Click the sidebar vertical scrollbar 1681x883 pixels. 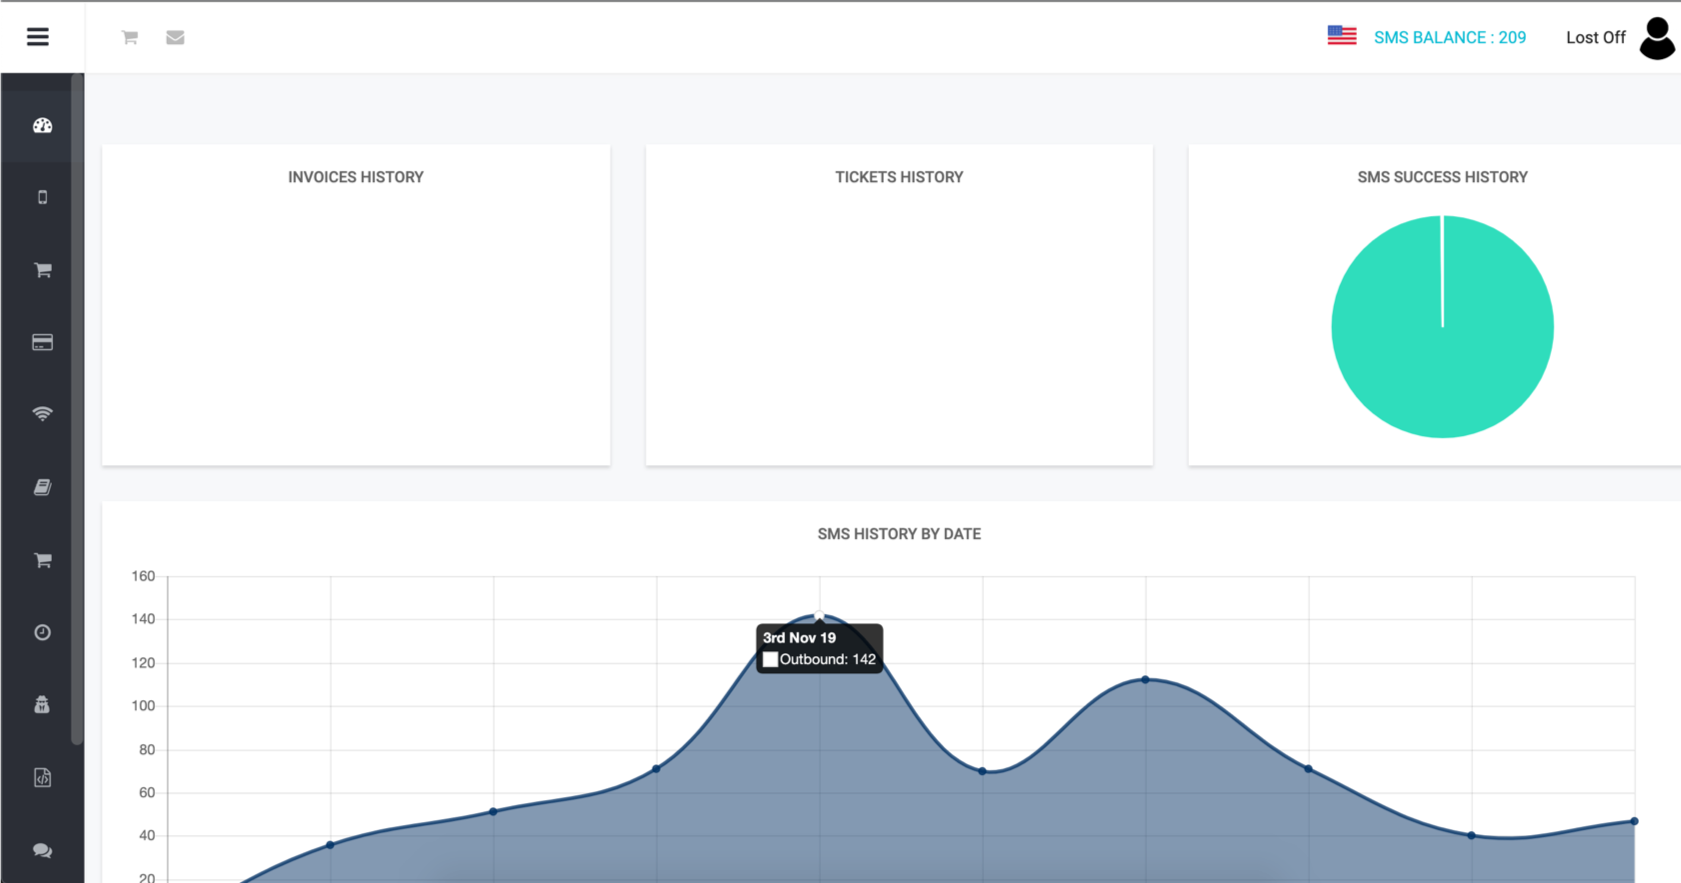77,410
